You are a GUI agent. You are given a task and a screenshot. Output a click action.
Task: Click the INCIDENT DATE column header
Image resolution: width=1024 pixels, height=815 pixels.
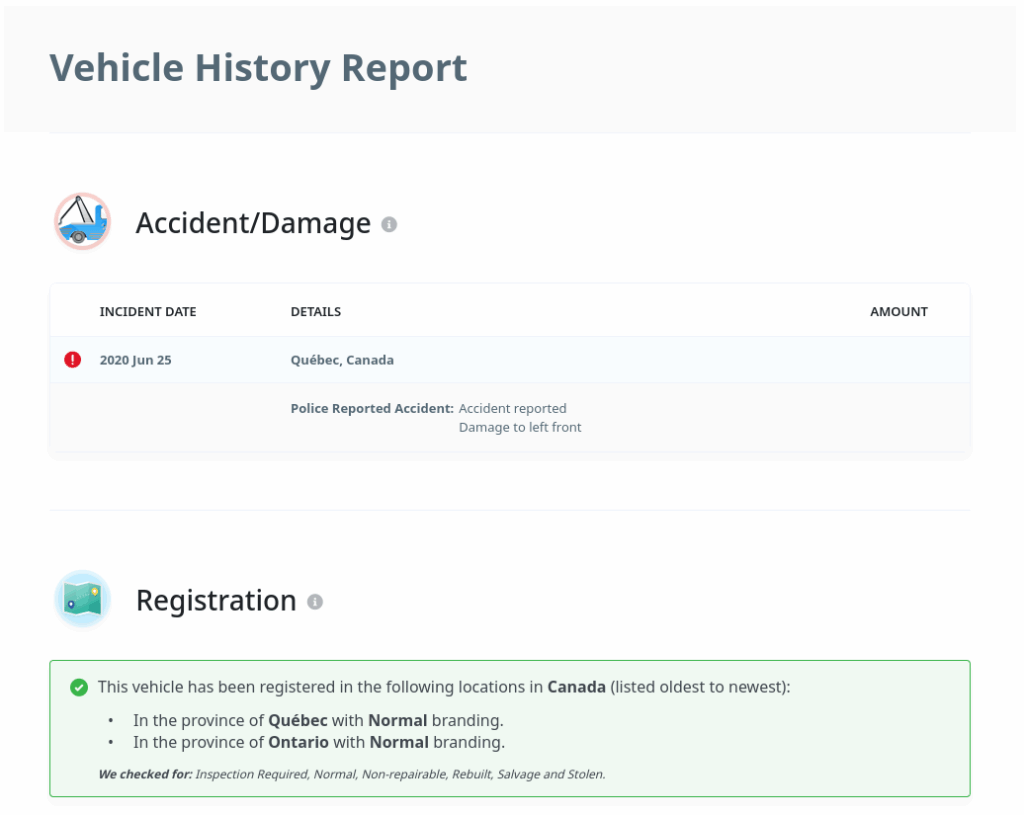[148, 312]
